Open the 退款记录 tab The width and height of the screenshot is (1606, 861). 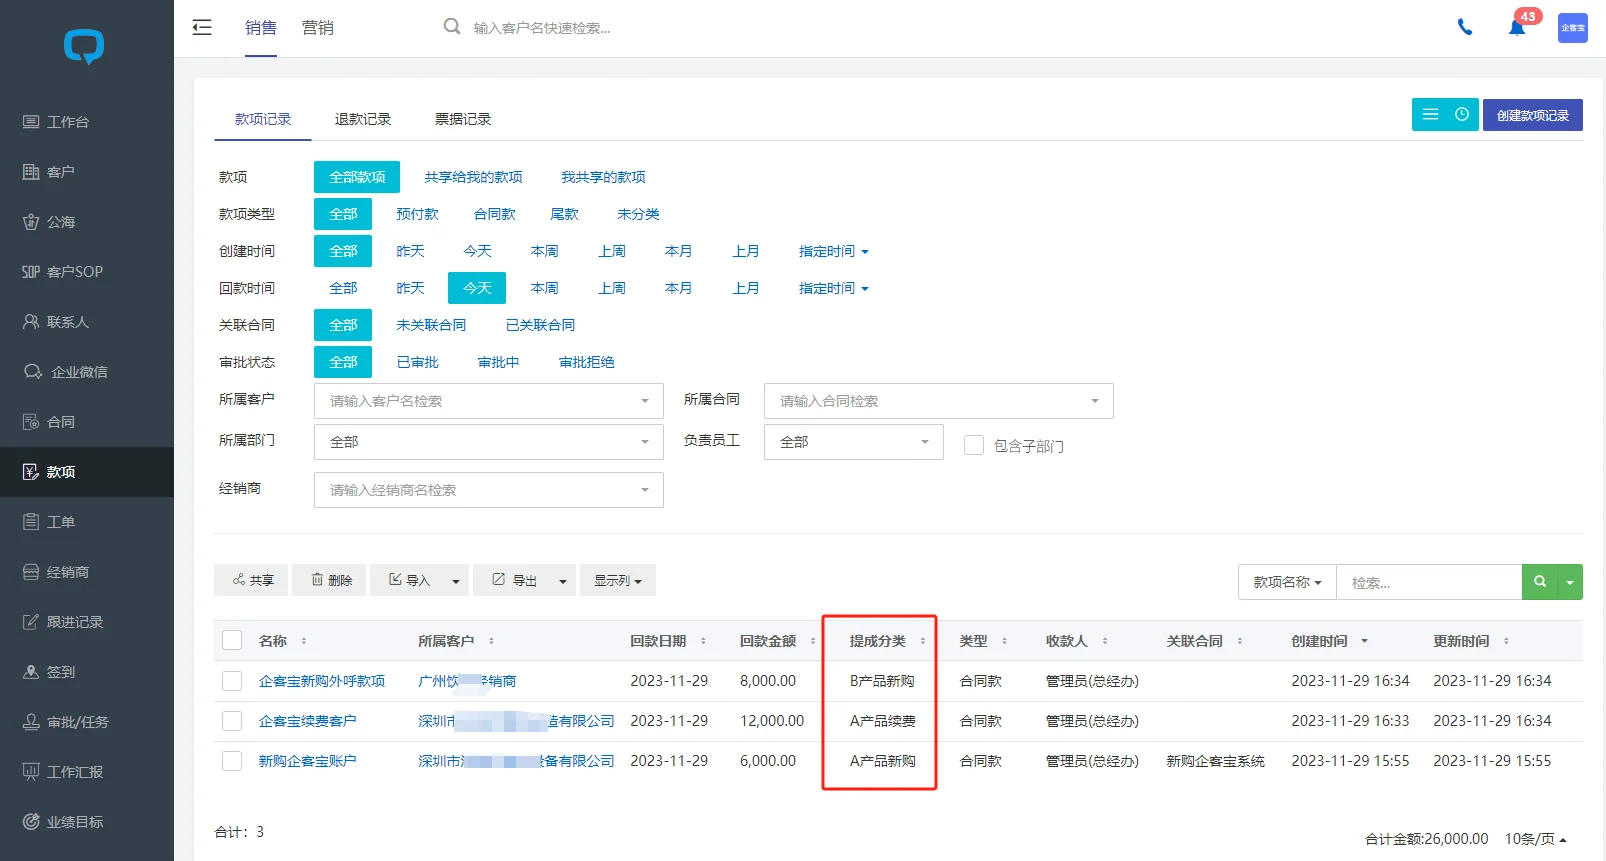pos(363,119)
